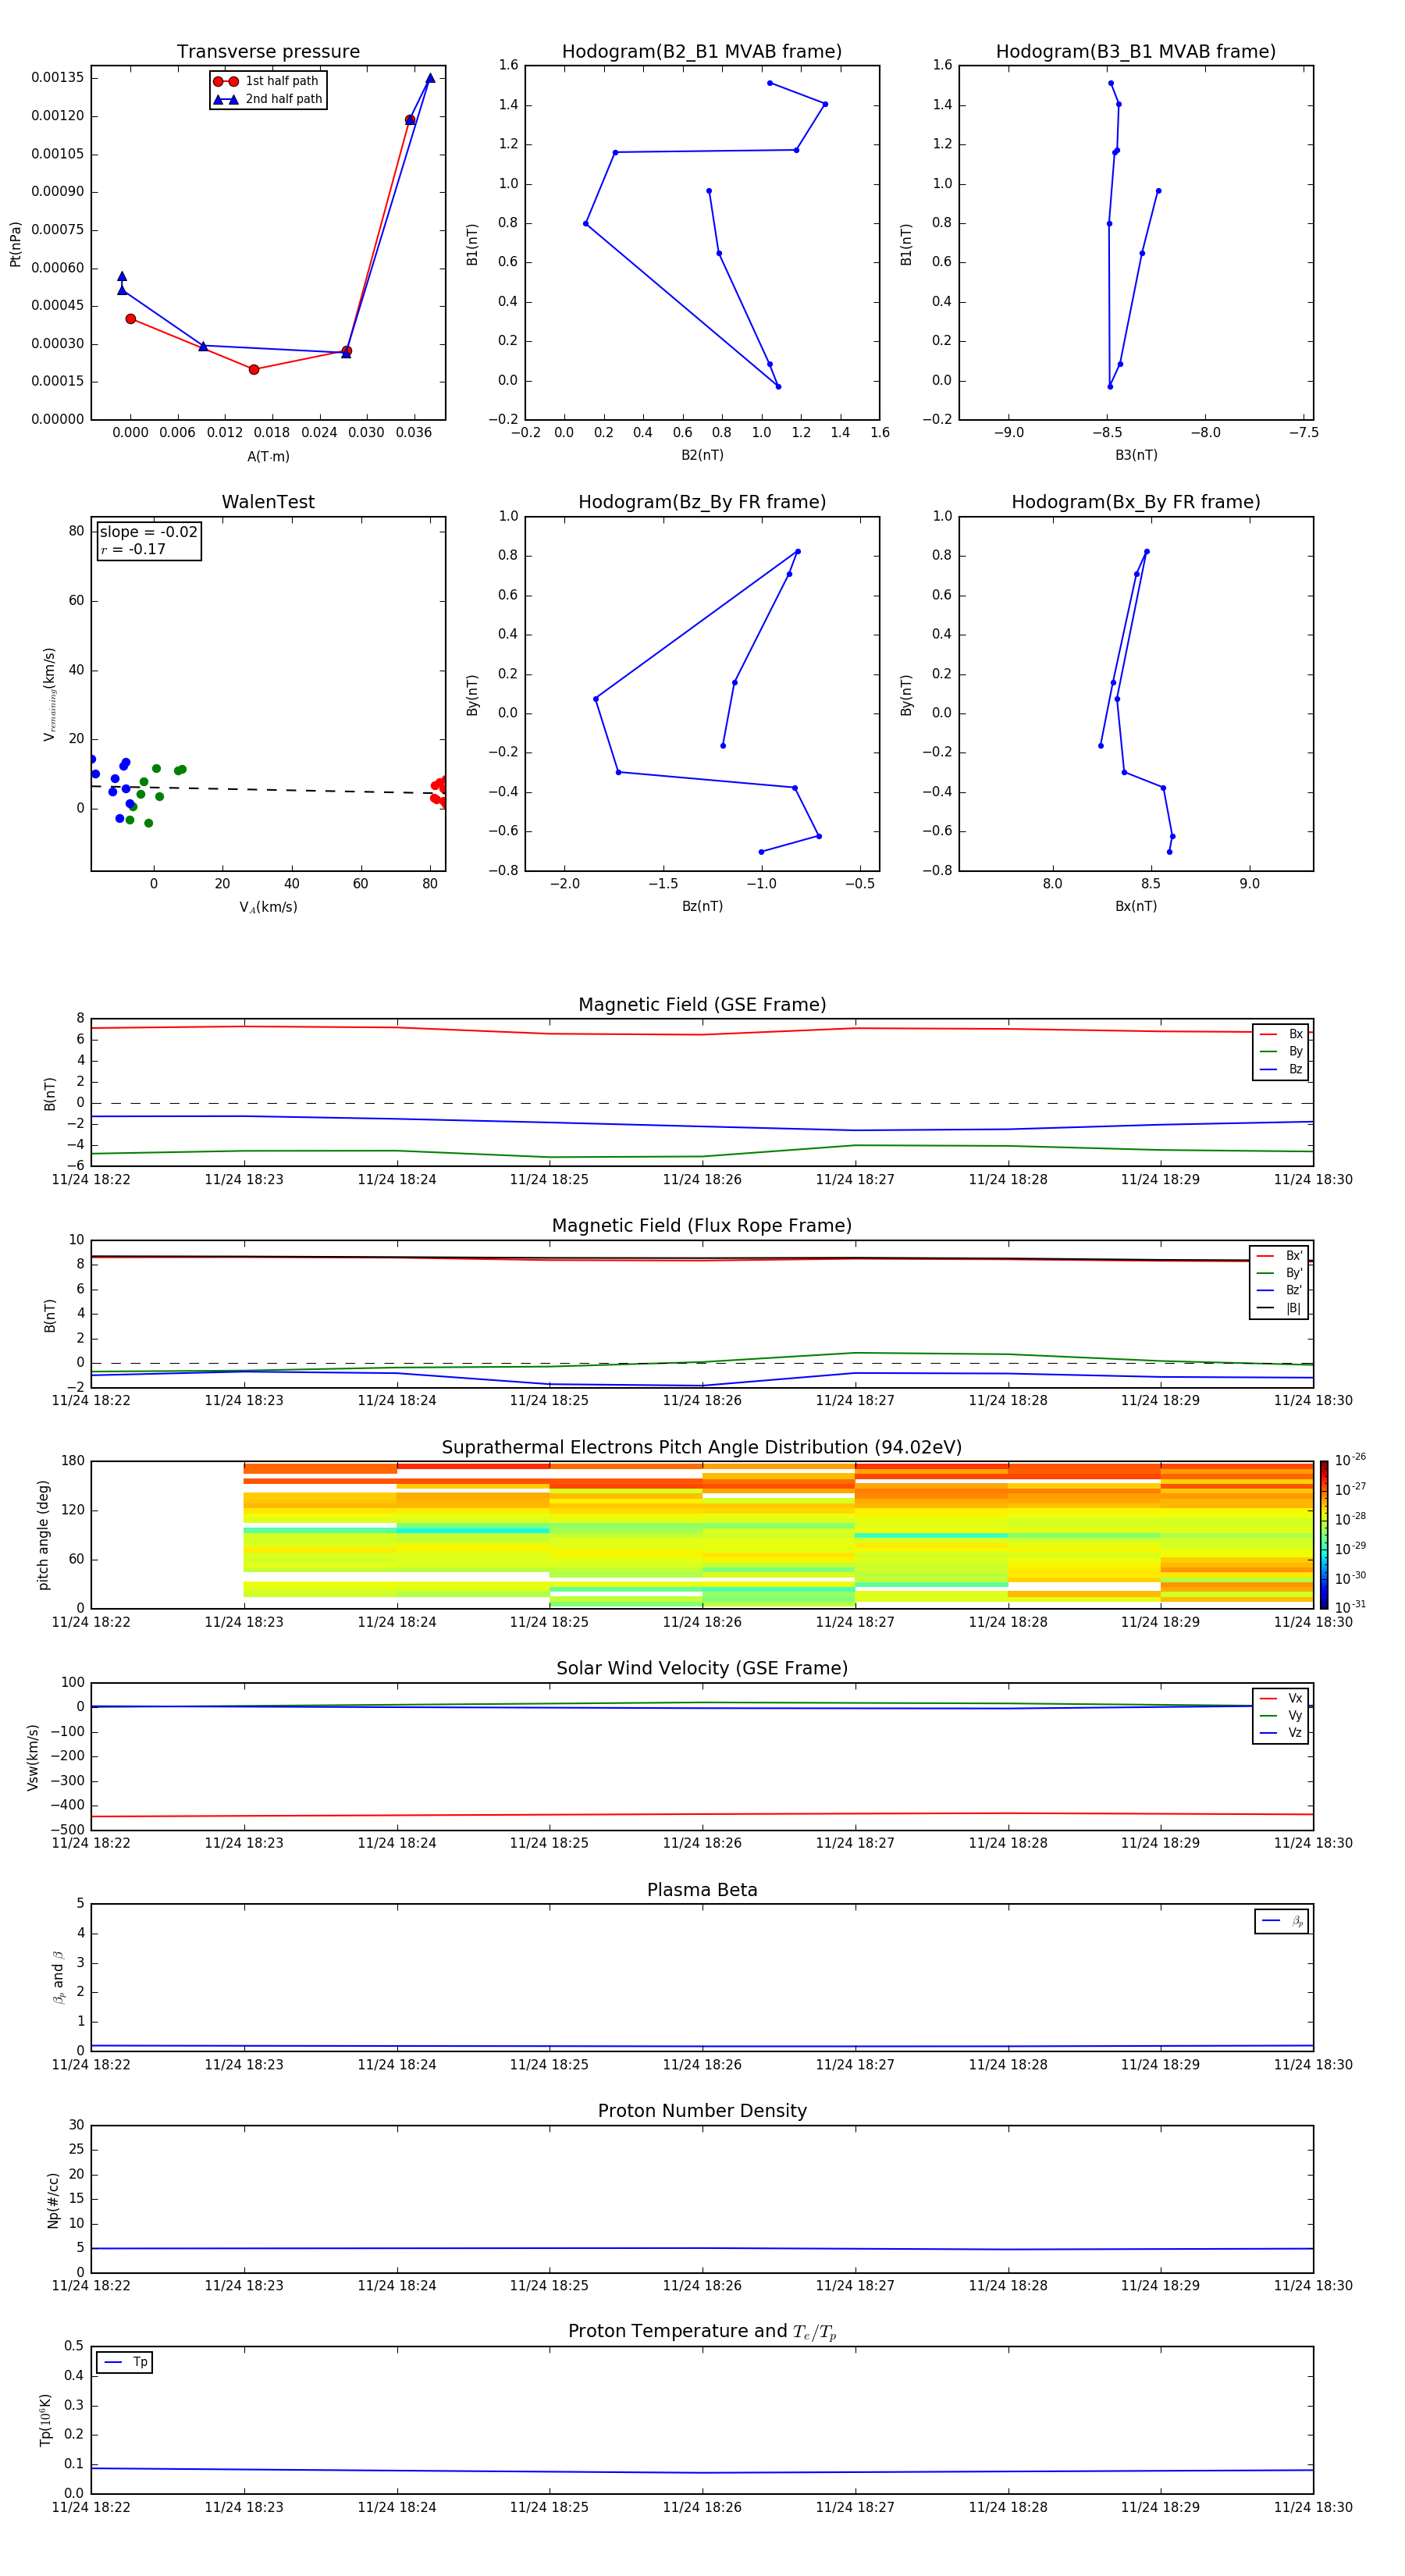
Task: Click the Plasma Beta plot title
Action: [x=702, y=1890]
